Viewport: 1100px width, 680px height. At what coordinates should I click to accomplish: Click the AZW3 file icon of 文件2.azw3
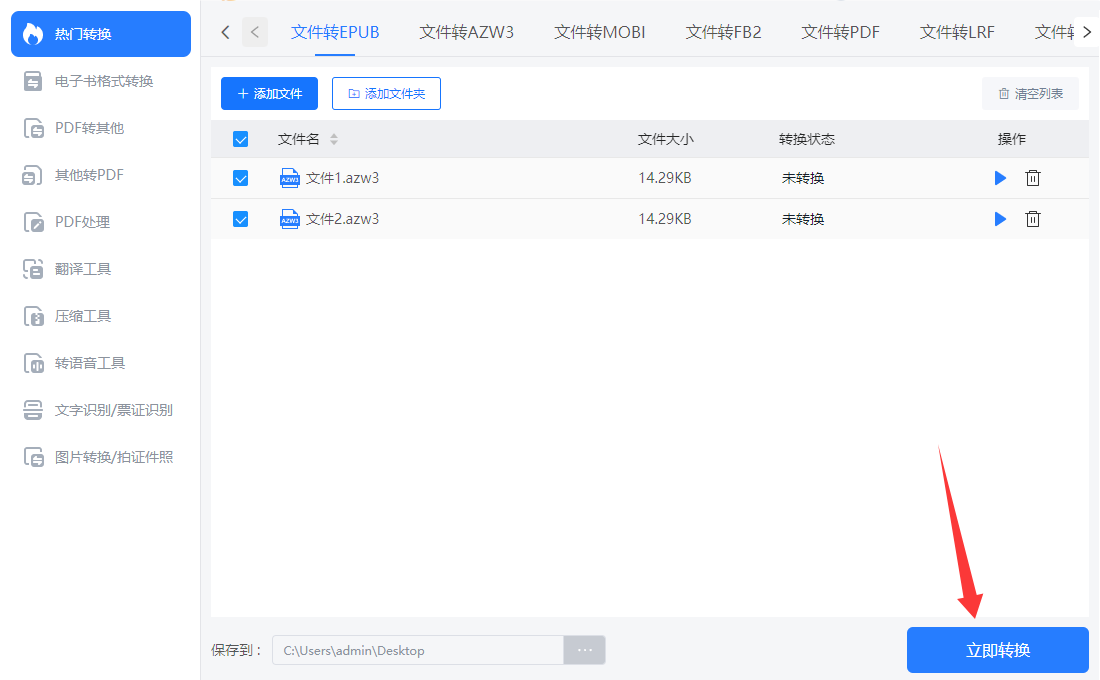point(290,220)
